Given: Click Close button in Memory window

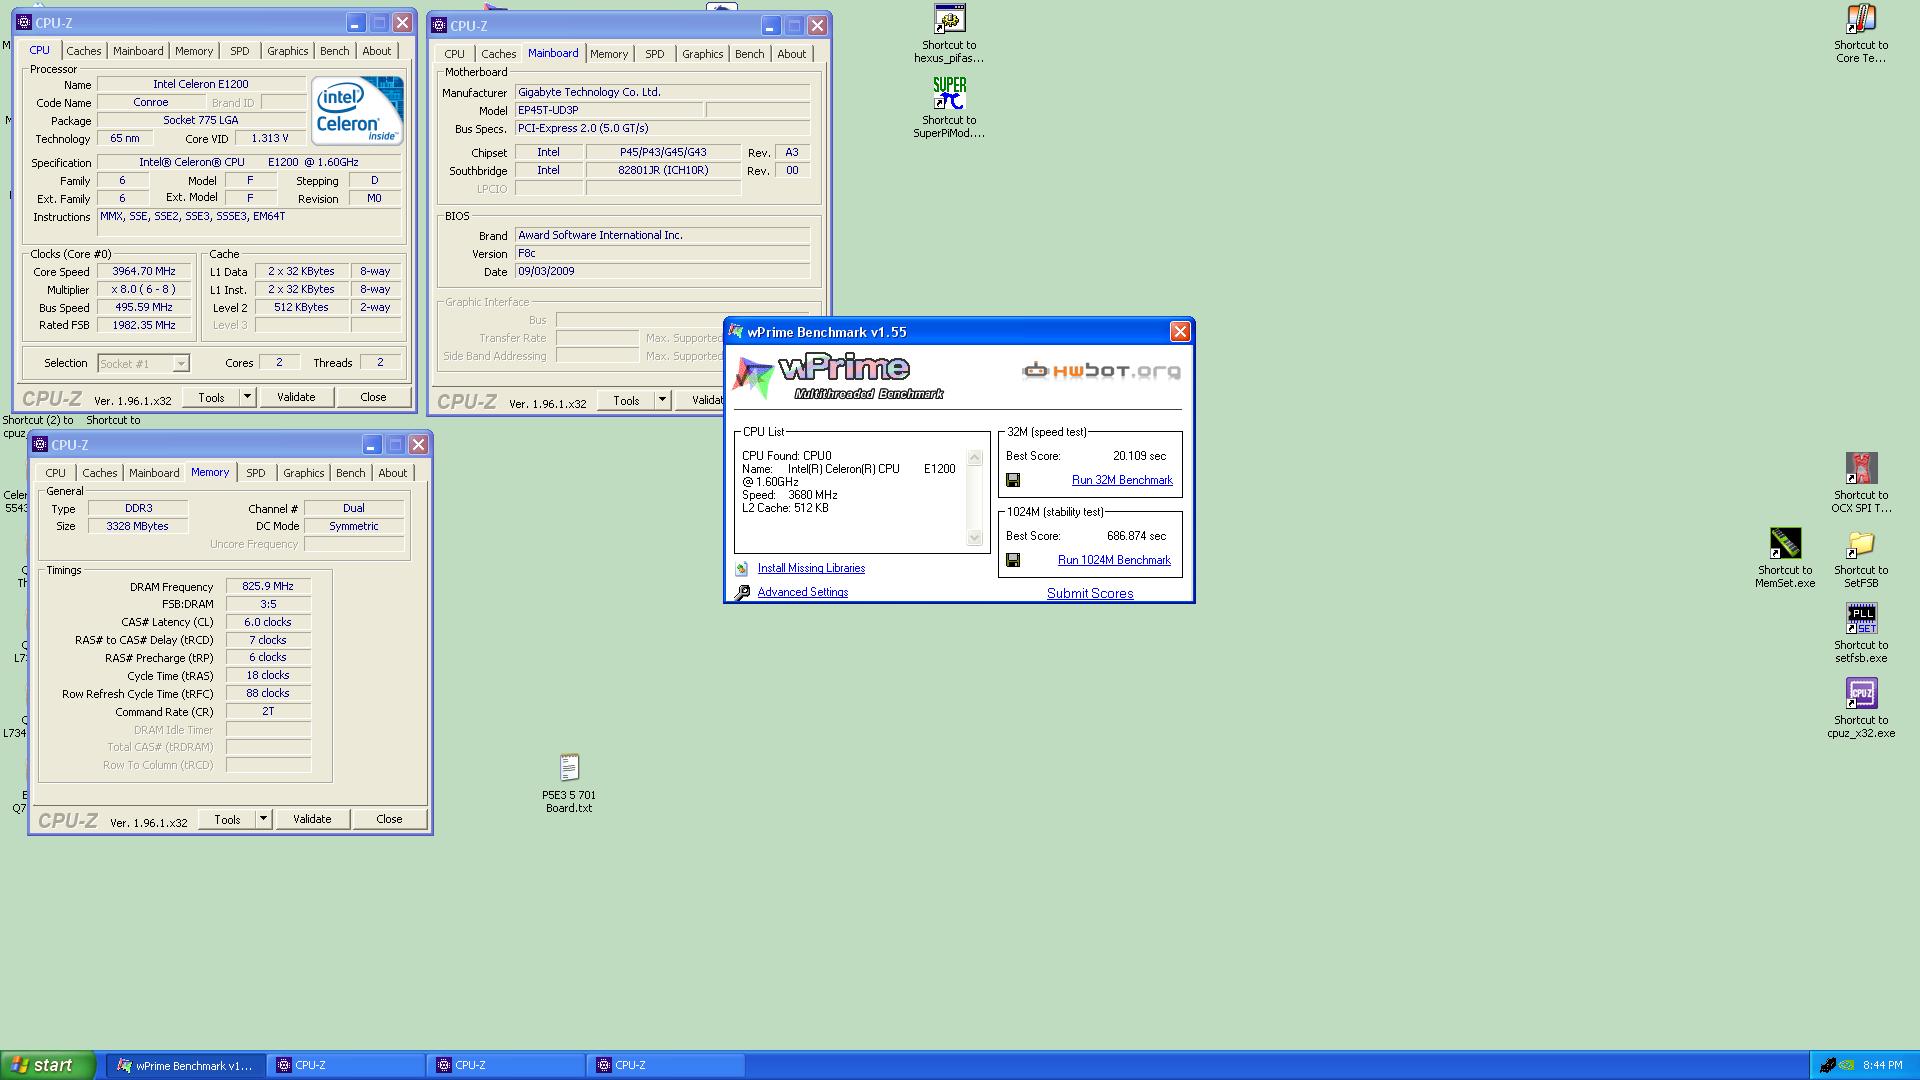Looking at the screenshot, I should click(x=389, y=820).
